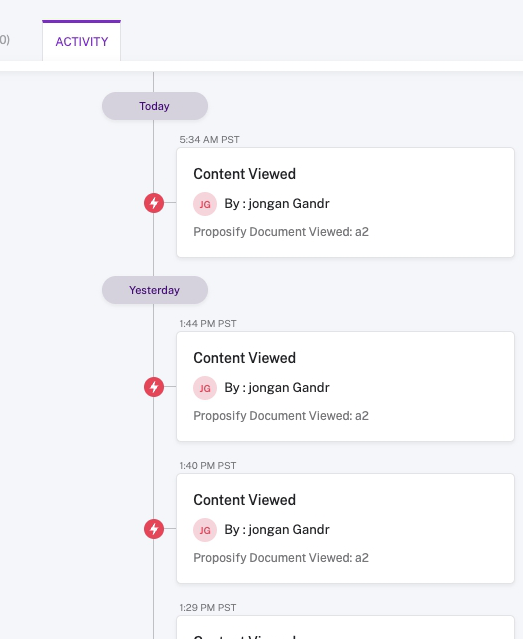Select Proposify Document Viewed: a2 in Today's card
The image size is (523, 639).
tap(281, 232)
